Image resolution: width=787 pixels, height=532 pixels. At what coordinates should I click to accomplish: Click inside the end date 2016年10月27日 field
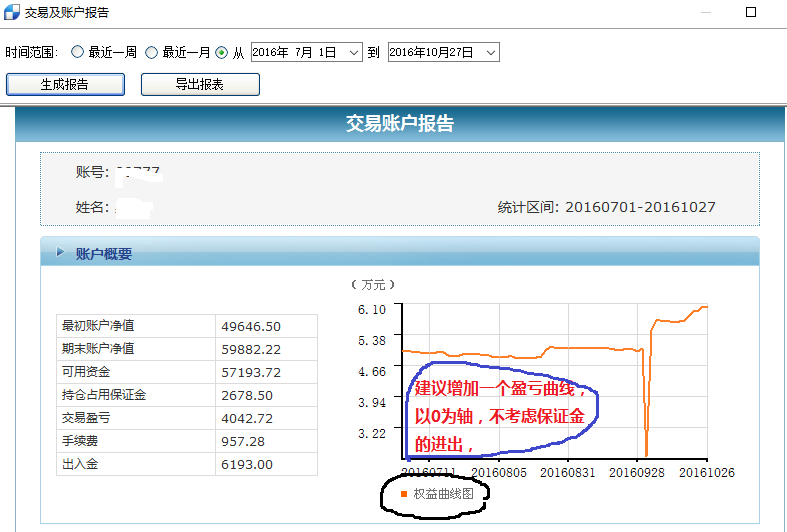pos(432,52)
